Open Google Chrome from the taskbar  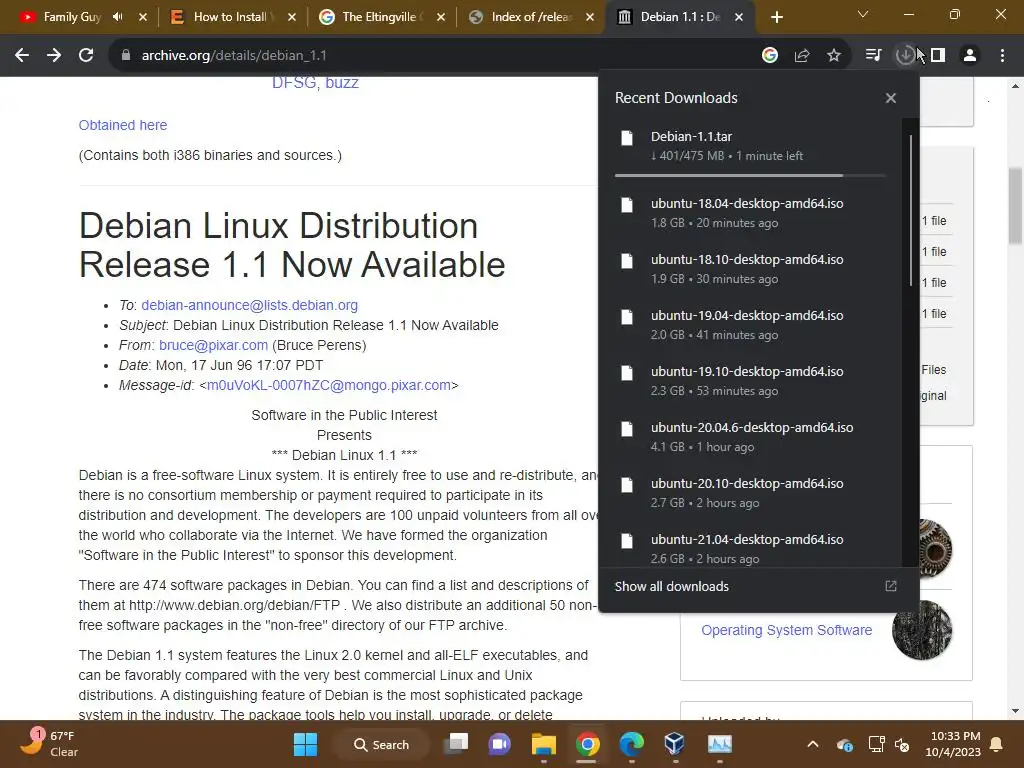click(587, 744)
